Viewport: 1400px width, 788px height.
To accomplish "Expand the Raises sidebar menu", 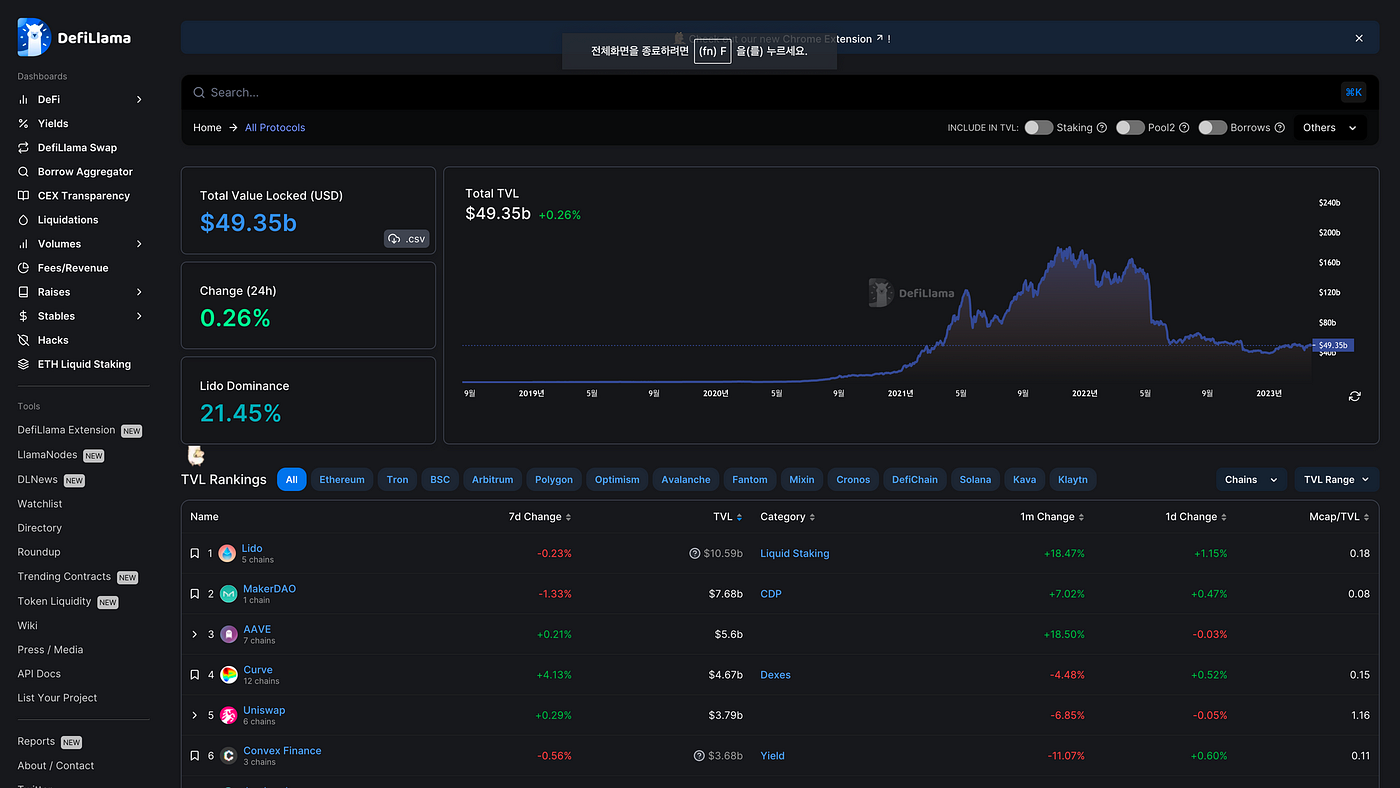I will click(139, 292).
